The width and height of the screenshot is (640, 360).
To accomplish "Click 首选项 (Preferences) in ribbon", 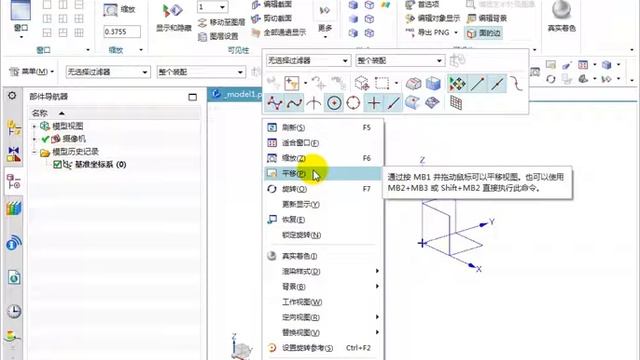I will tap(422, 4).
